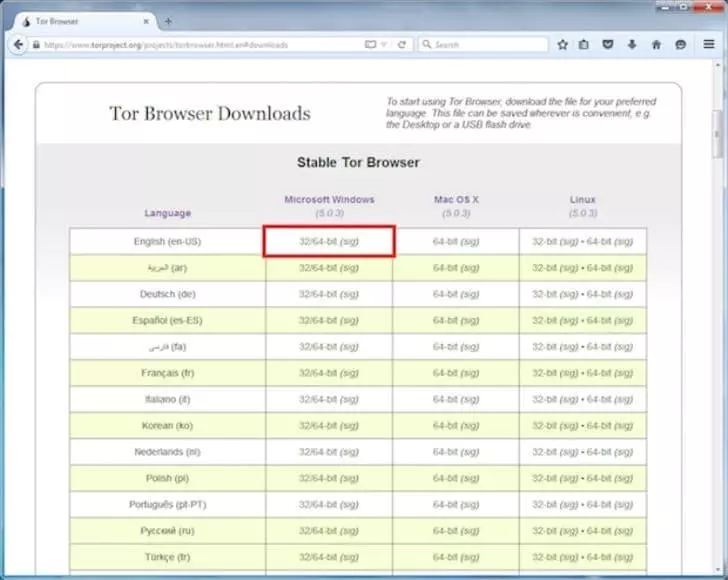
Task: Expand the URL history dropdown arrow
Action: tap(388, 45)
